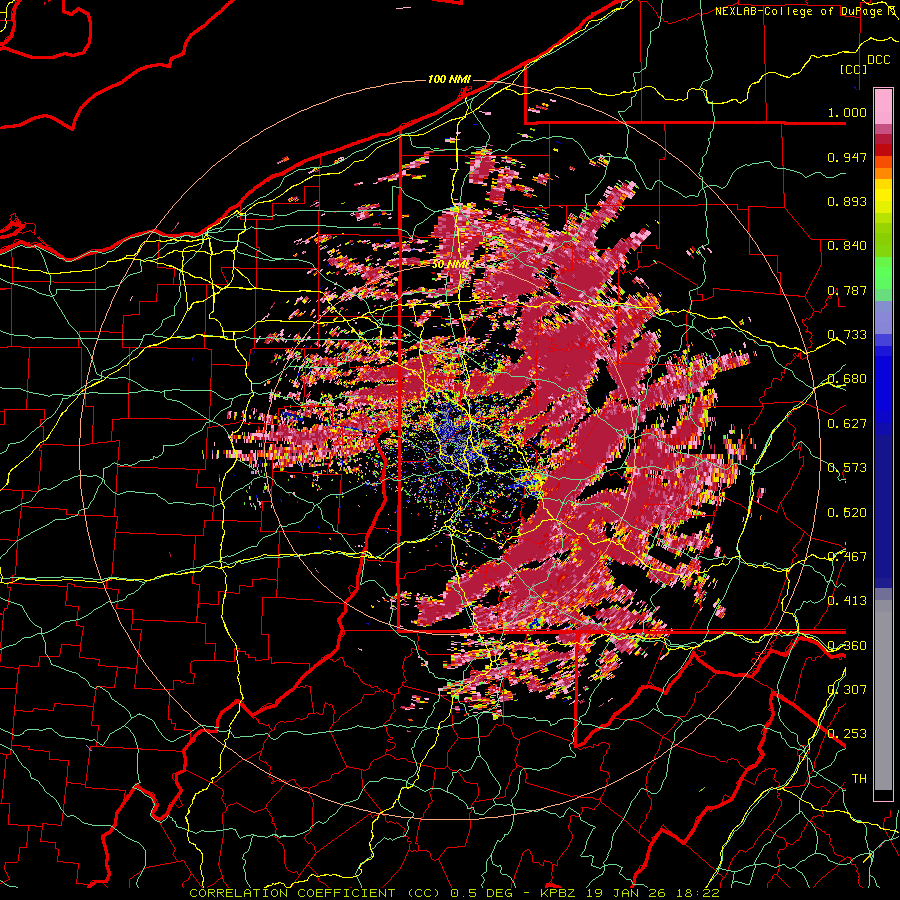The image size is (900, 900).
Task: Click the 0.253 scale value
Action: 847,734
